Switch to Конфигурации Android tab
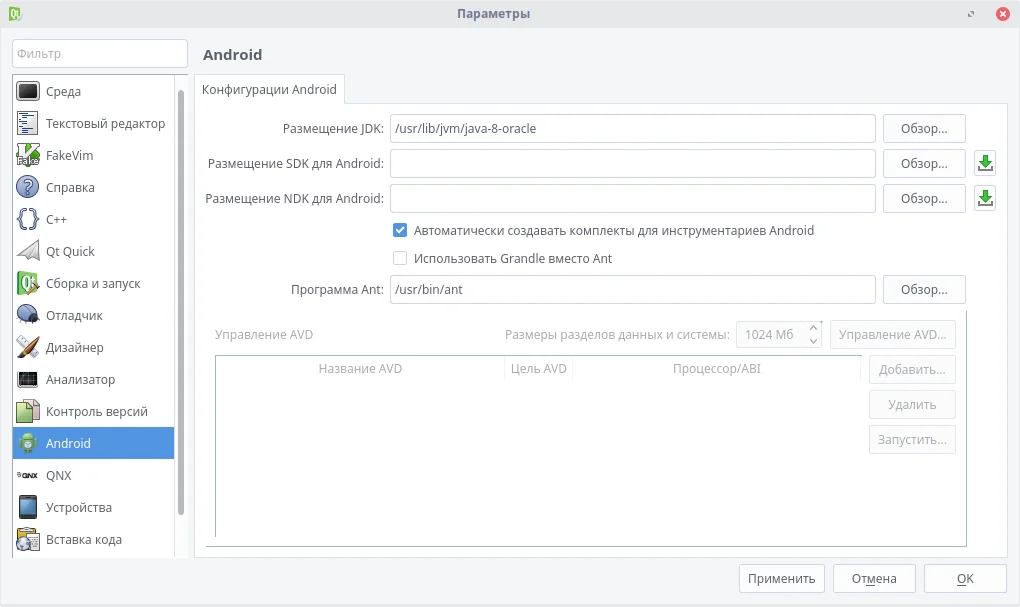The image size is (1020, 607). click(x=269, y=89)
